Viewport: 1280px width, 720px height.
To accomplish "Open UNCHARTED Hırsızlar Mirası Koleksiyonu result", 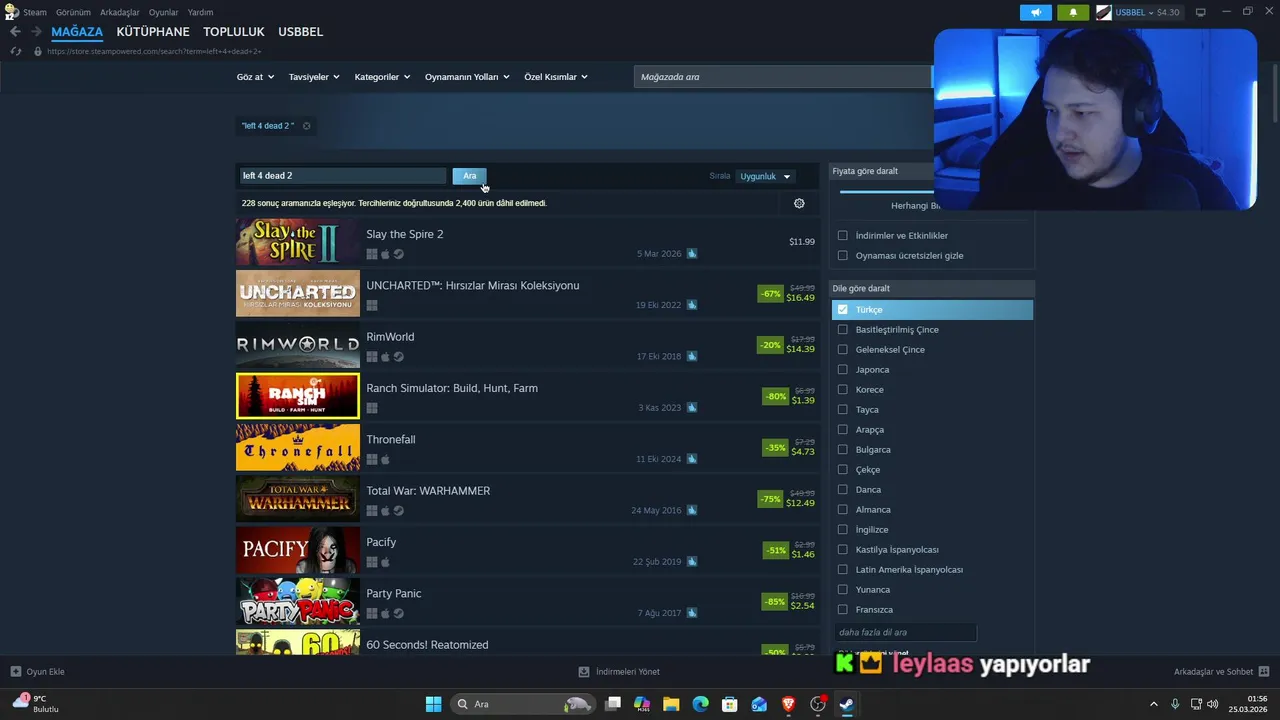I will point(528,294).
